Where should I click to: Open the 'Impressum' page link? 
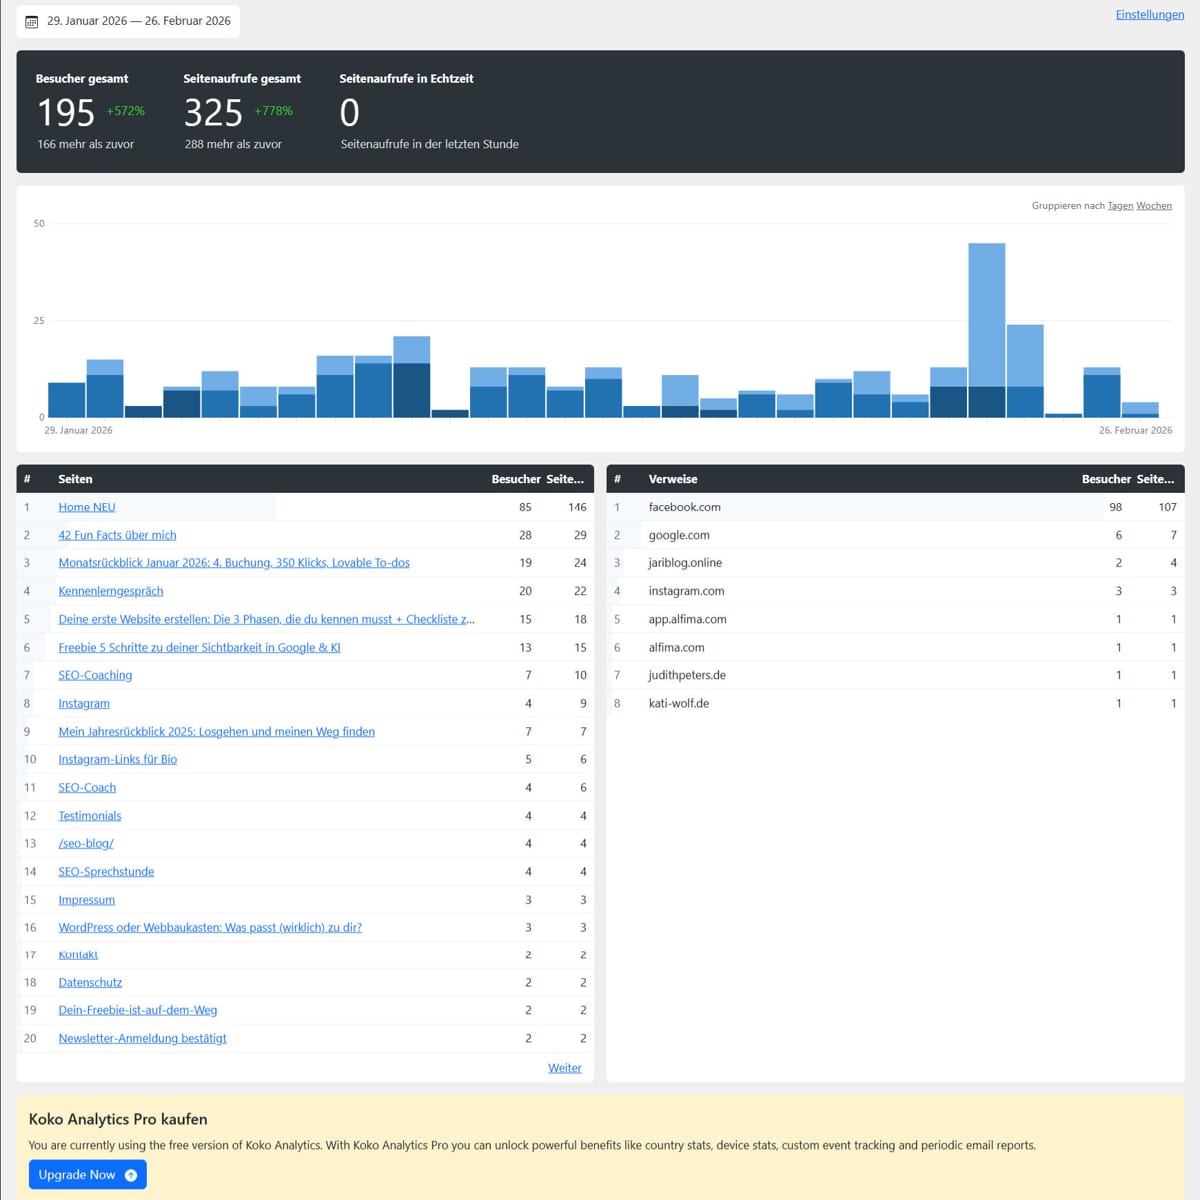(86, 899)
